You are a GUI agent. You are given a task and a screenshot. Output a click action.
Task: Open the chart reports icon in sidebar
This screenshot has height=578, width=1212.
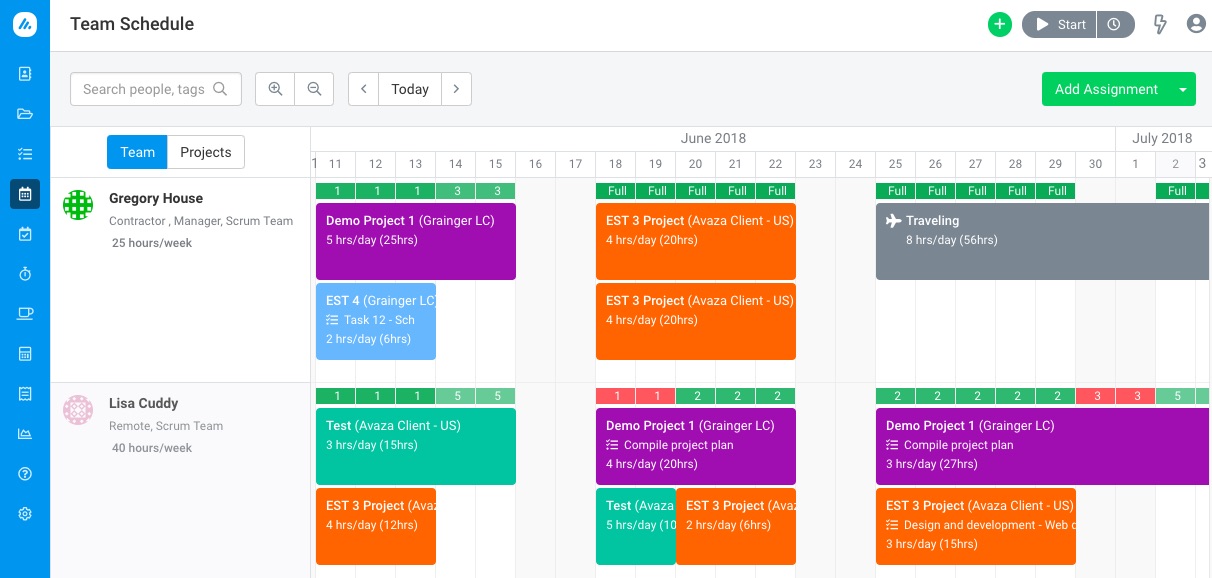(x=25, y=433)
